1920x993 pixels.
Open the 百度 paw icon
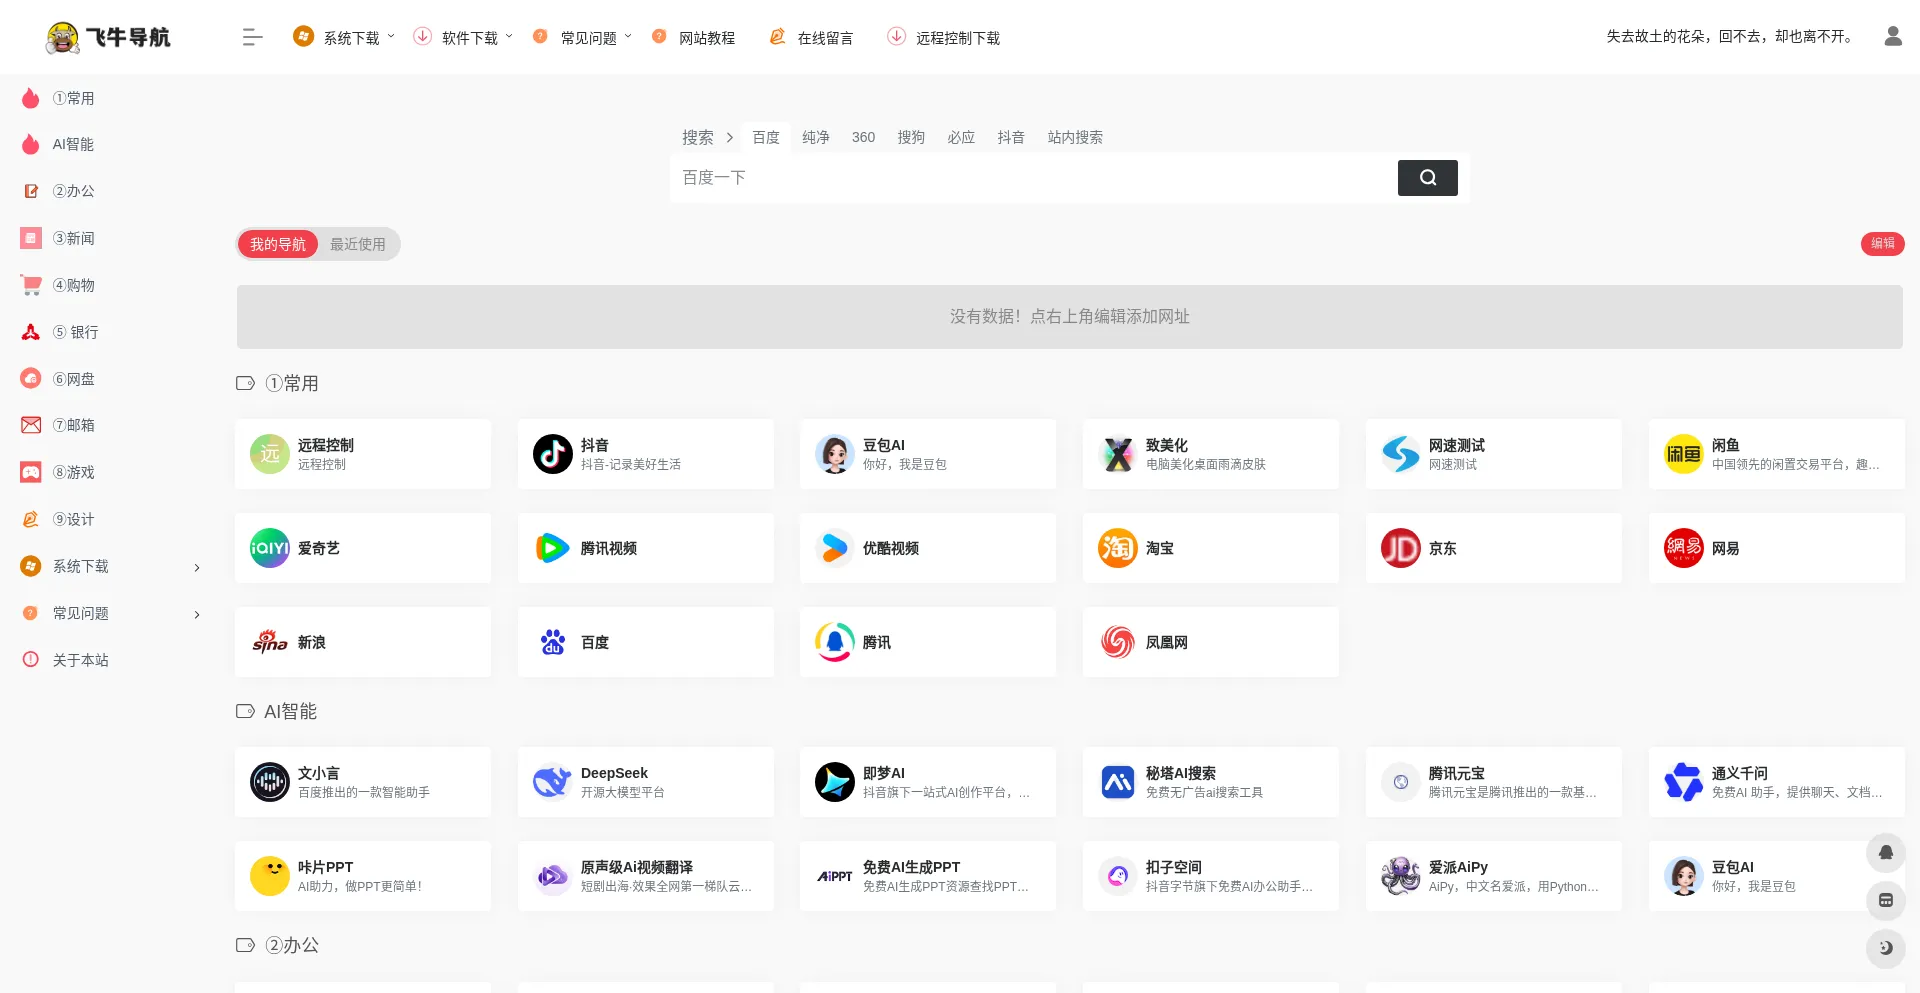coord(552,642)
